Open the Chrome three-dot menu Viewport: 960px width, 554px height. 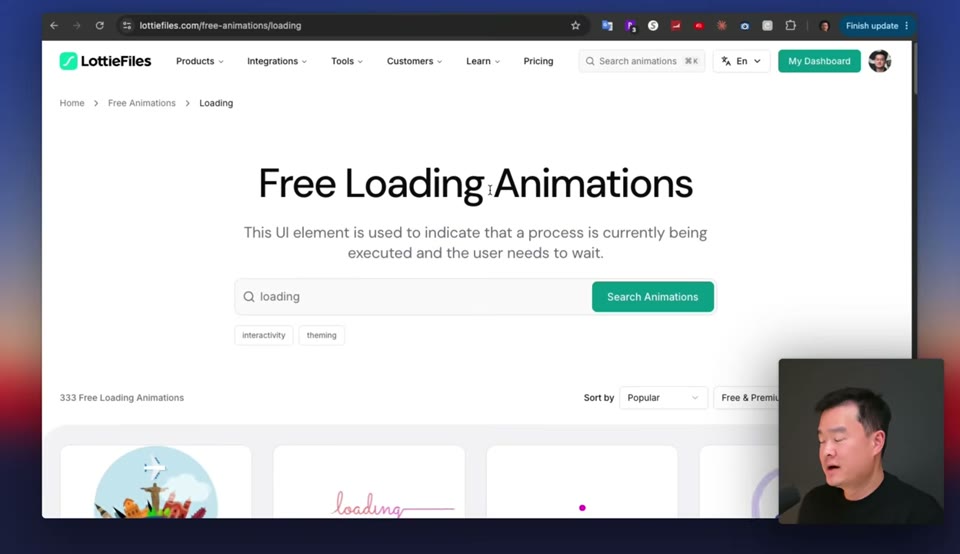point(907,26)
